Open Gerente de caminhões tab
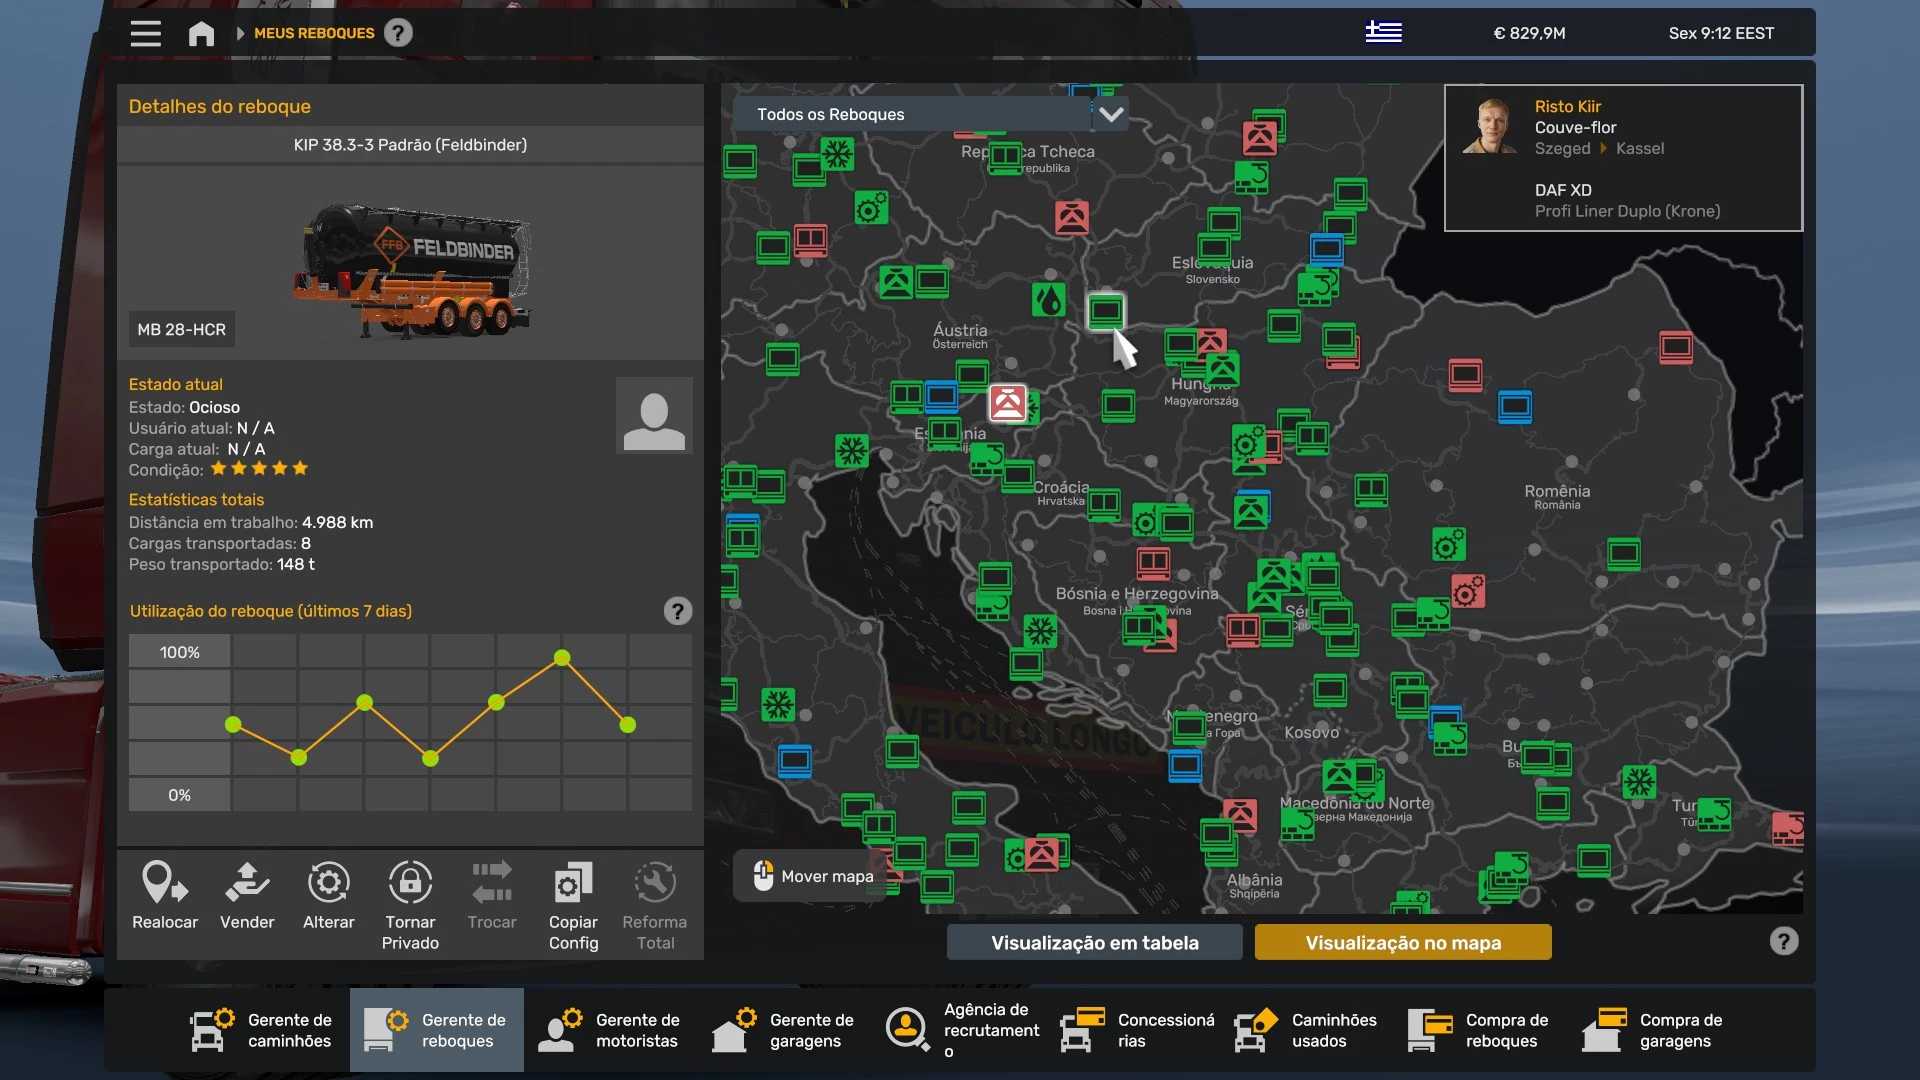The image size is (1920, 1080). [x=263, y=1030]
